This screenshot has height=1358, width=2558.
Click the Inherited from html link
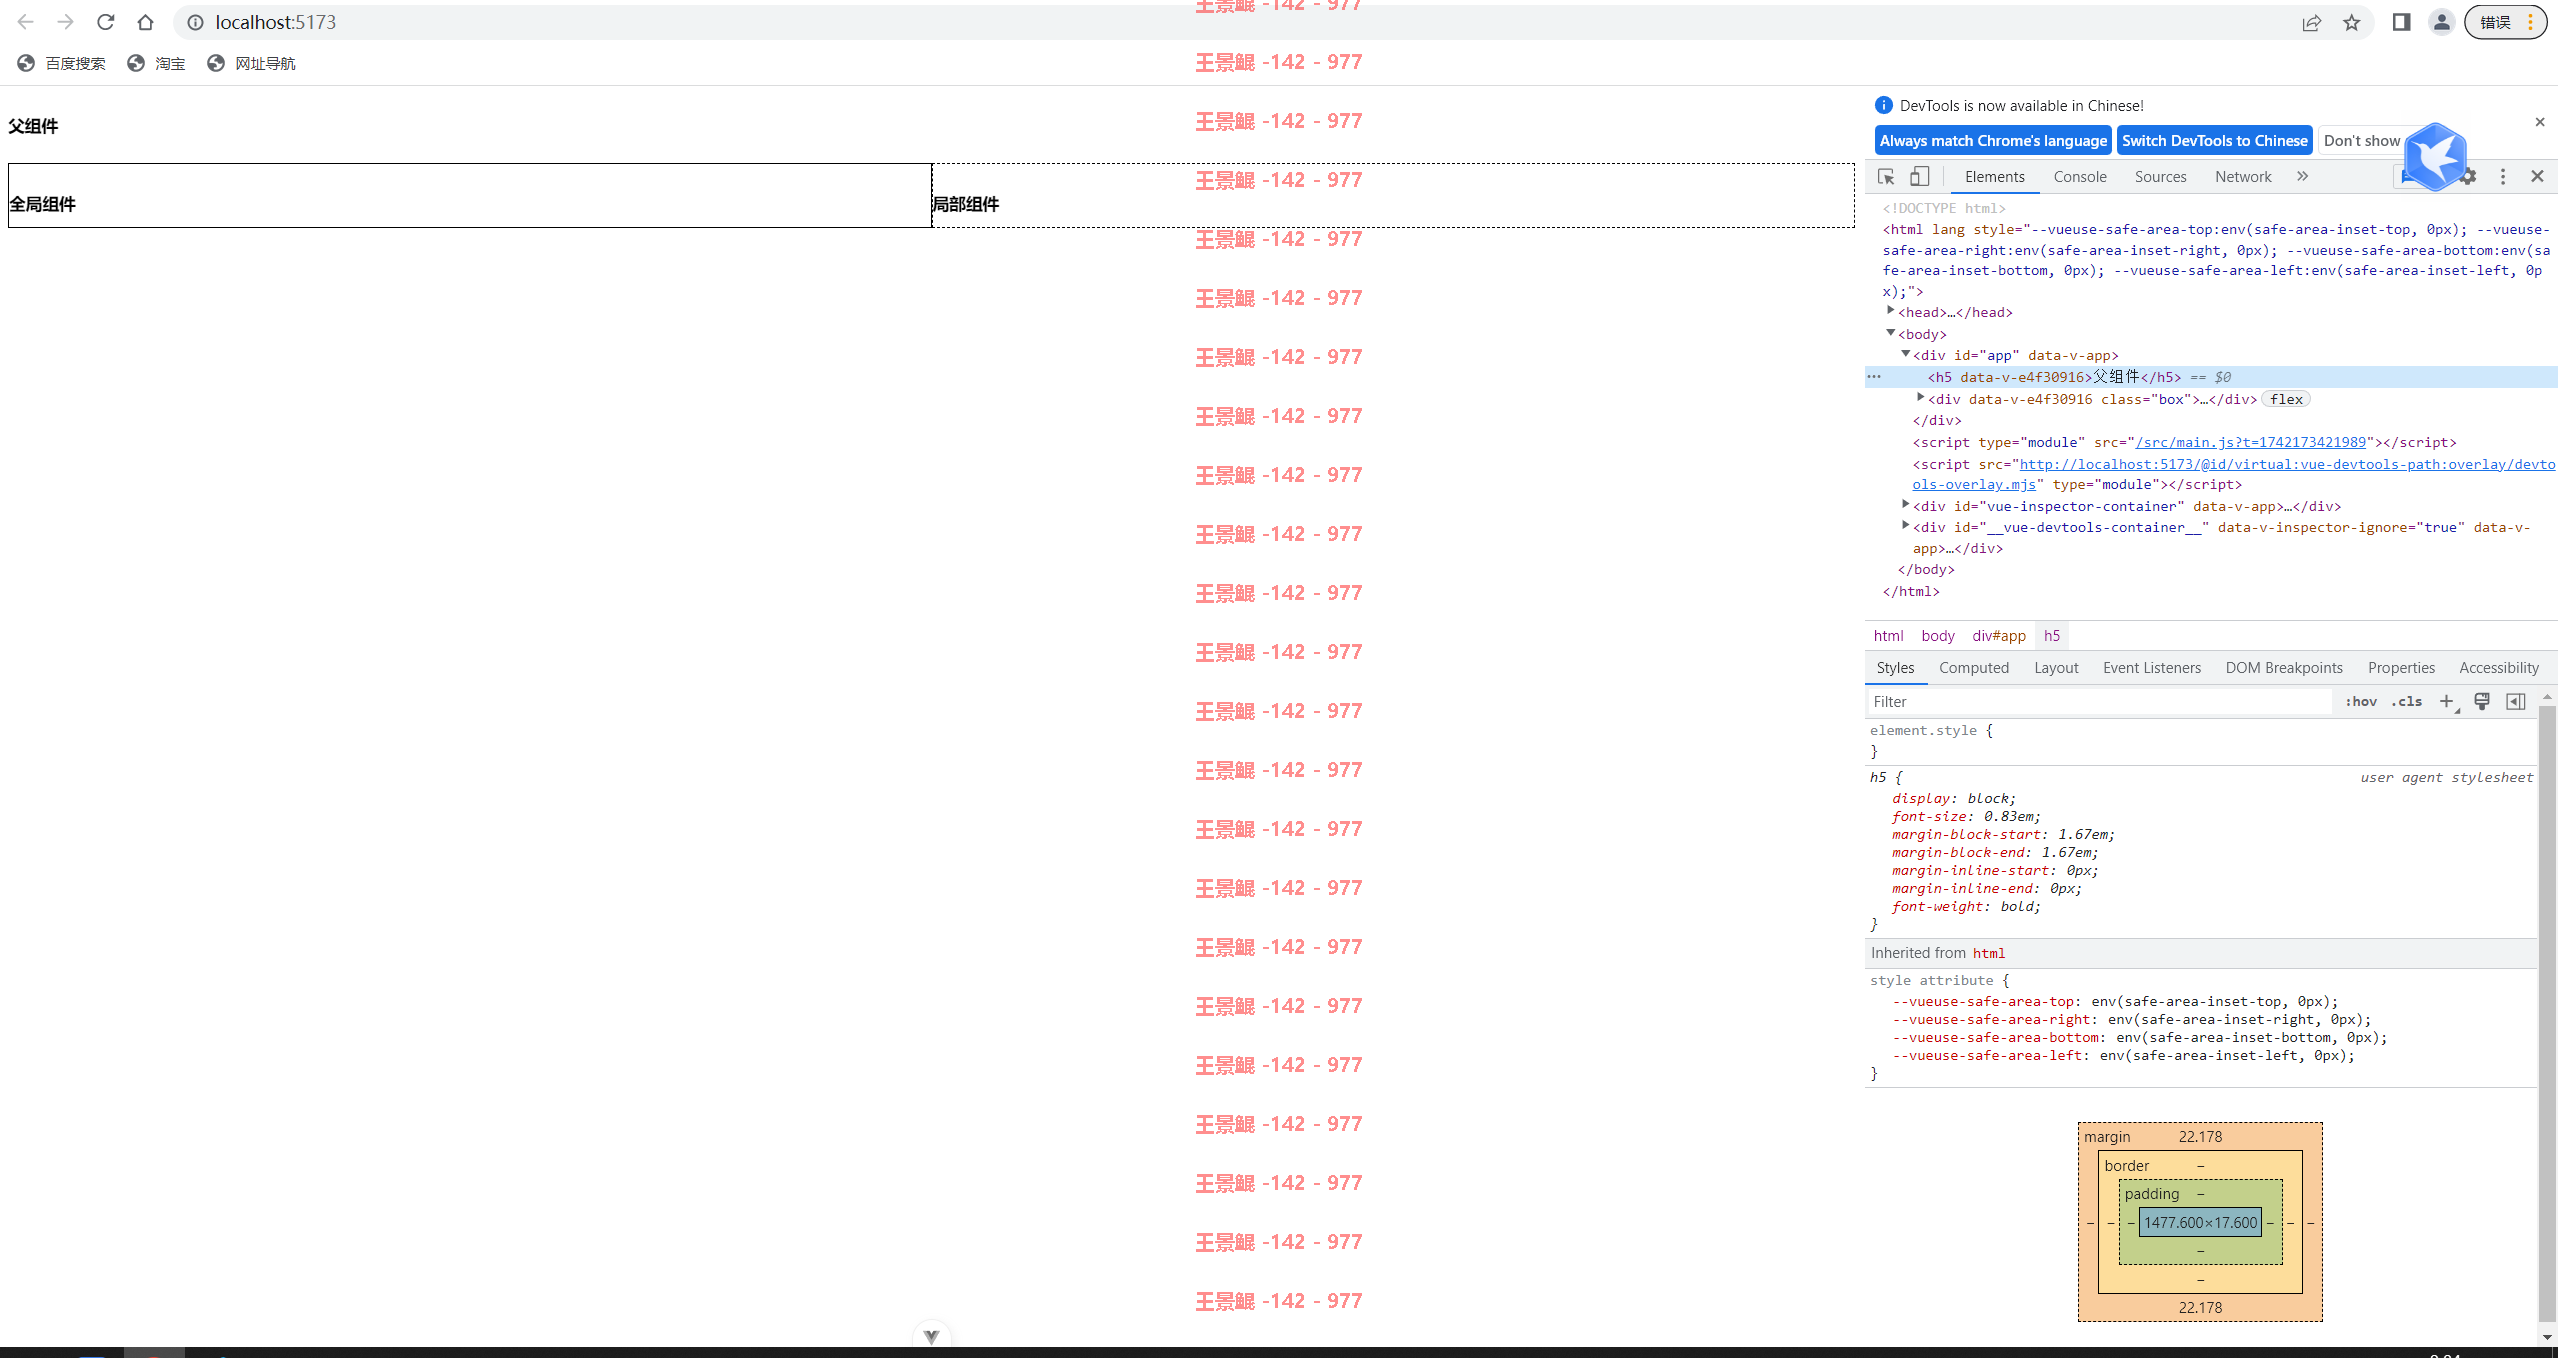tap(1988, 953)
